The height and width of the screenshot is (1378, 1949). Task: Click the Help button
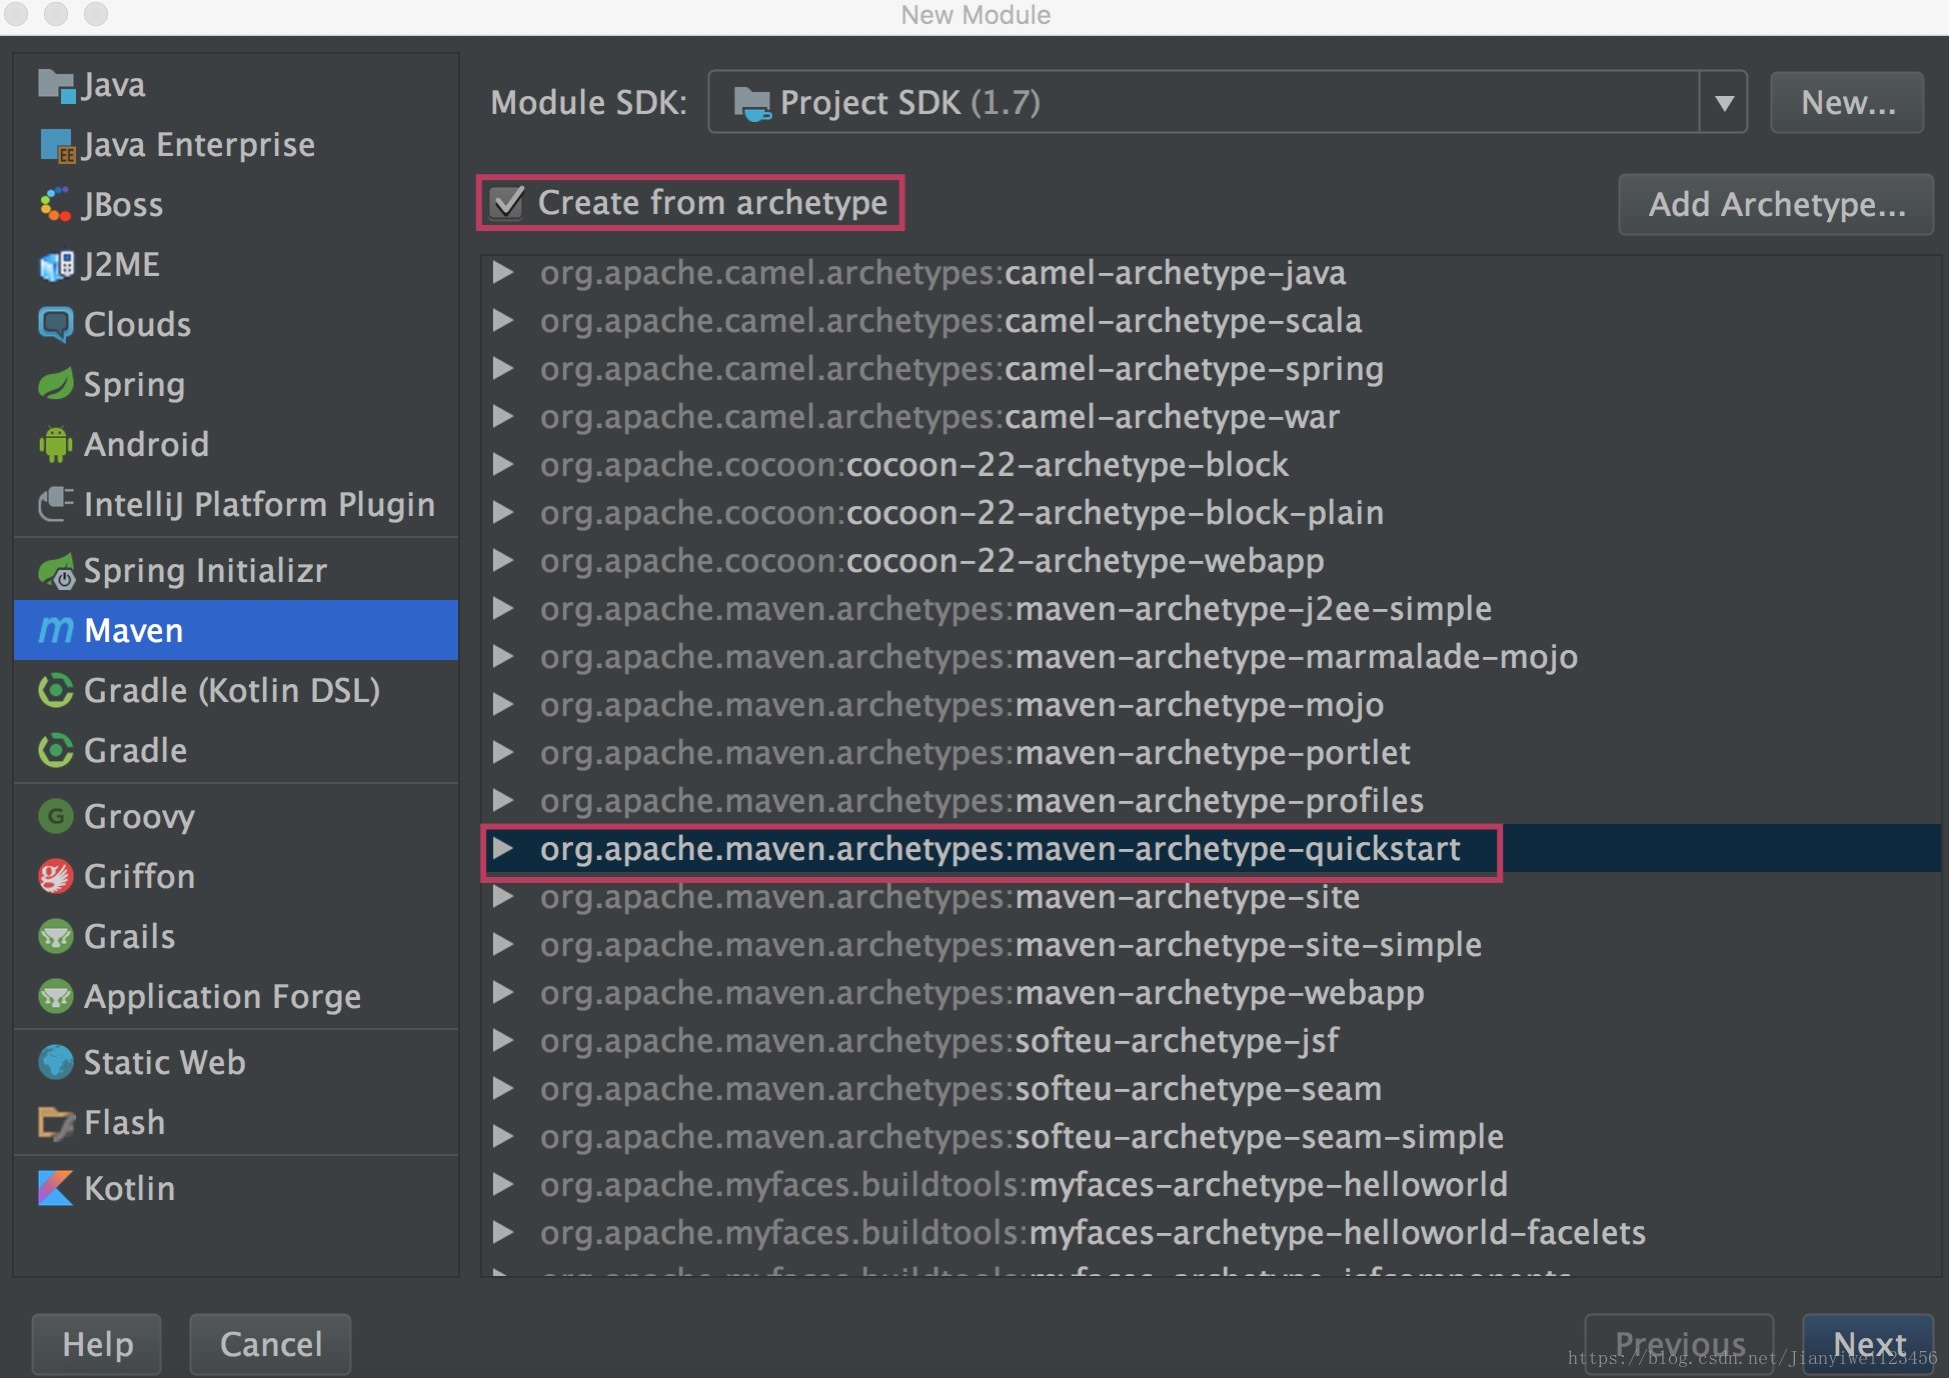pos(97,1345)
